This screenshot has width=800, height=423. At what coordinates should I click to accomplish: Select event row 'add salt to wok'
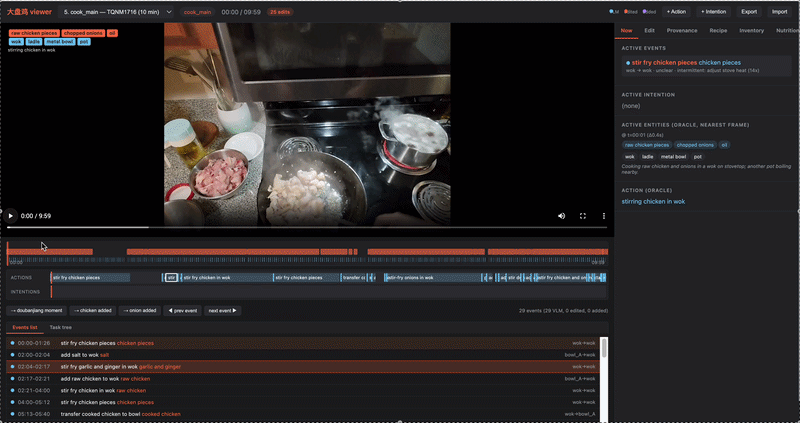click(x=303, y=355)
